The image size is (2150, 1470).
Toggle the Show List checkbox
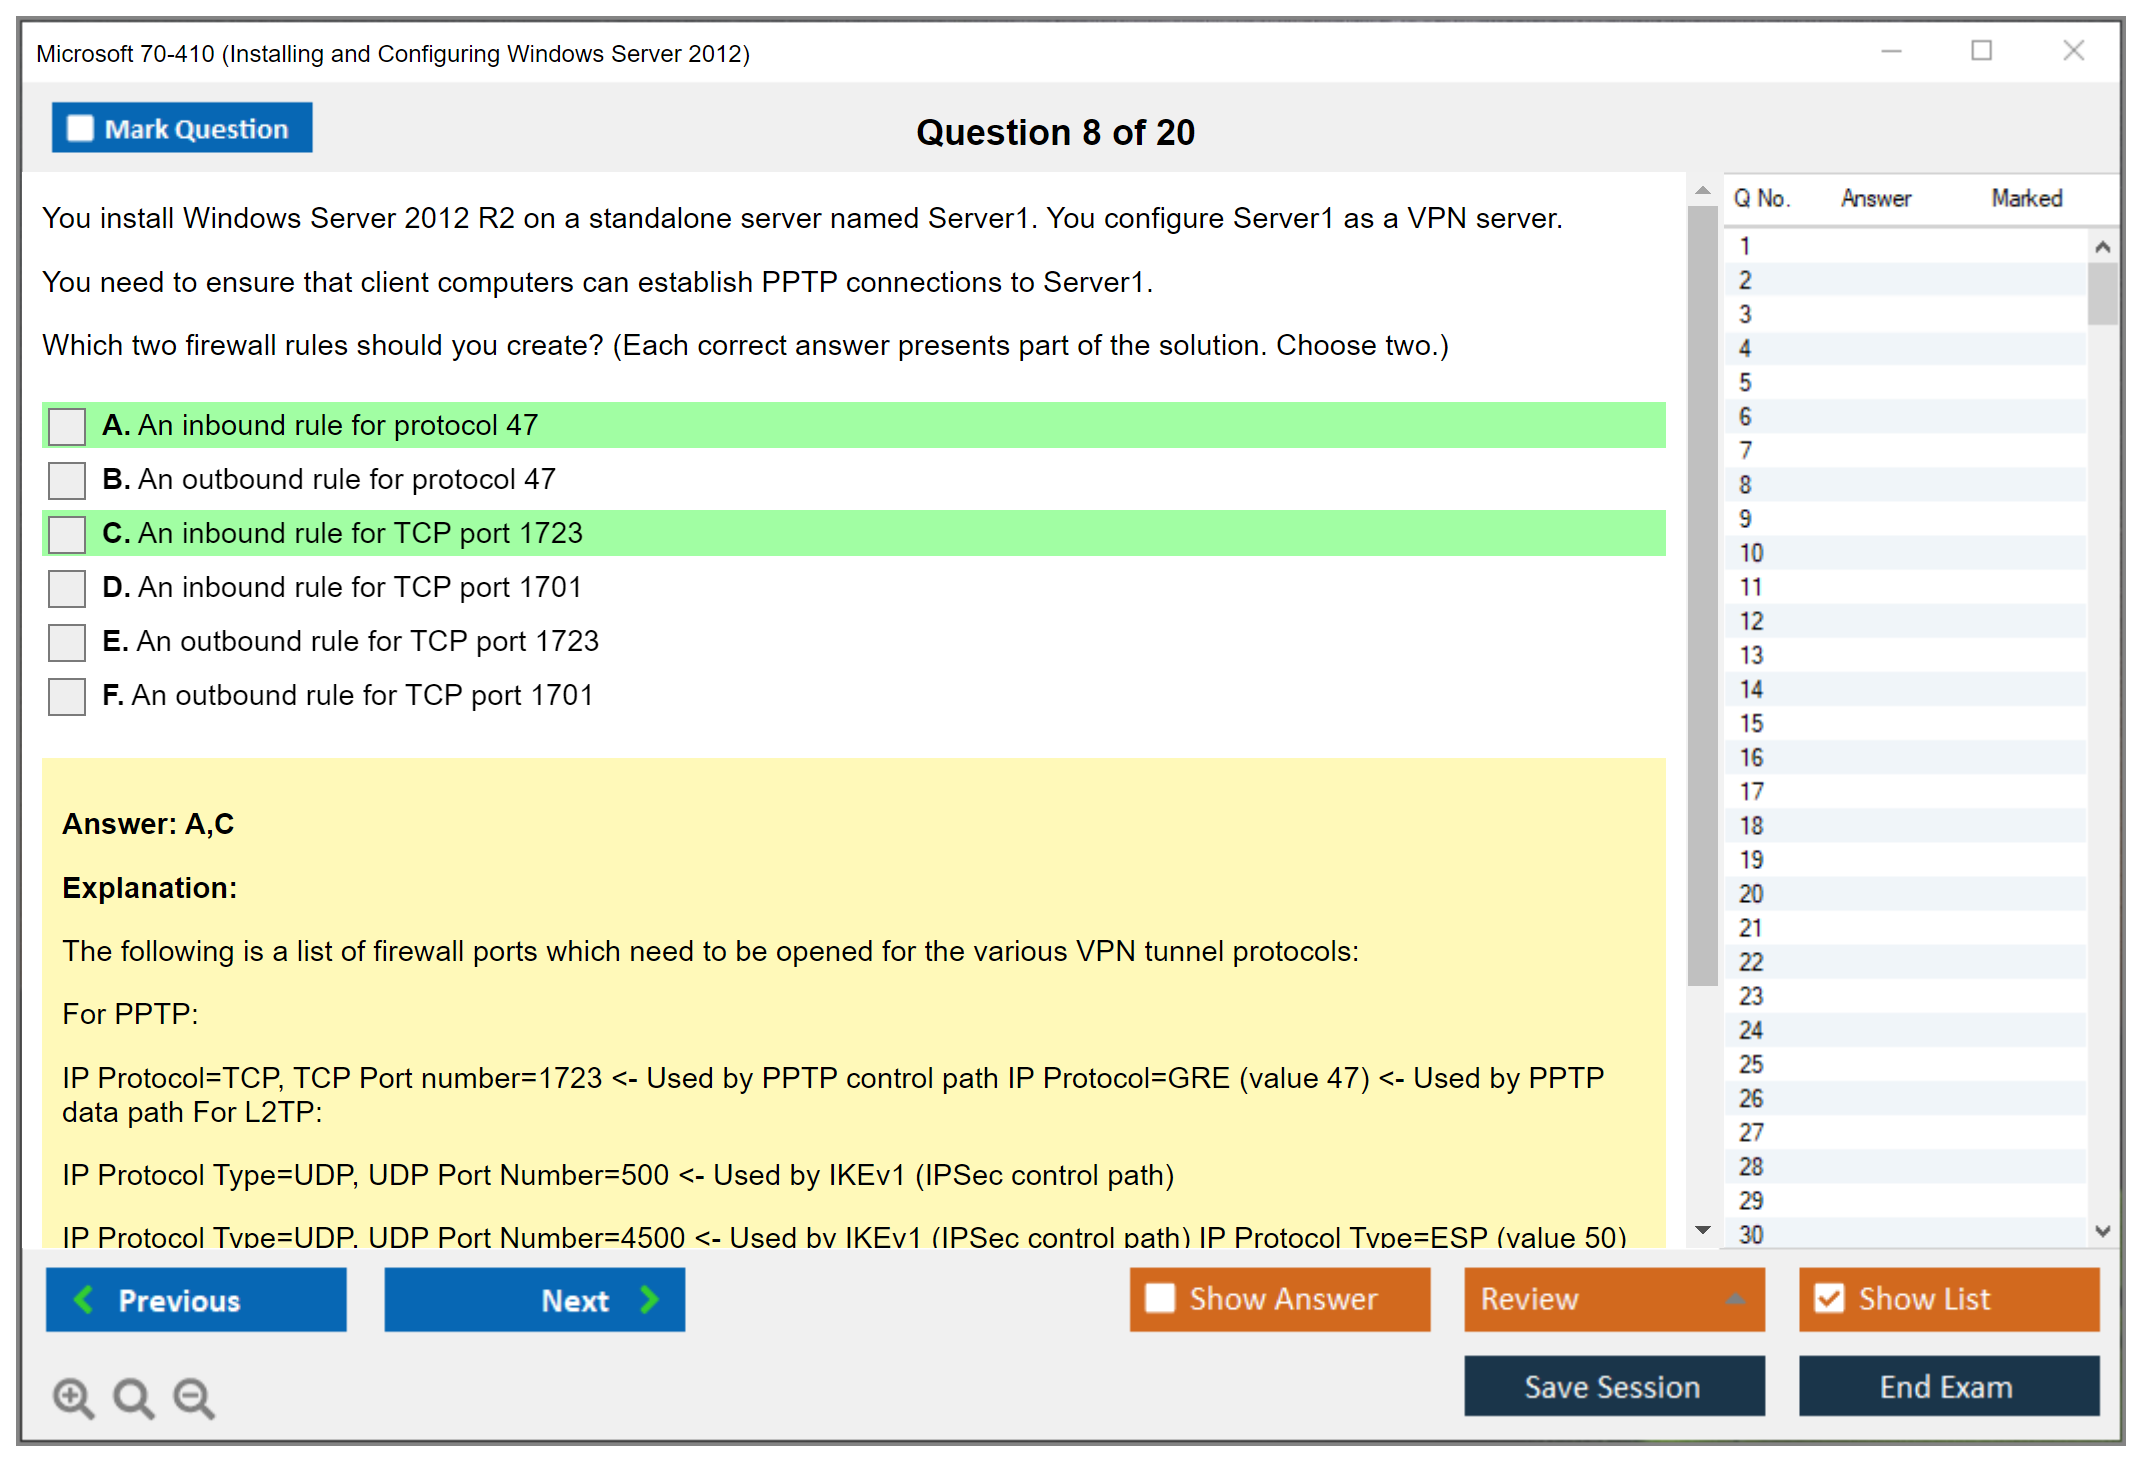pos(1829,1298)
